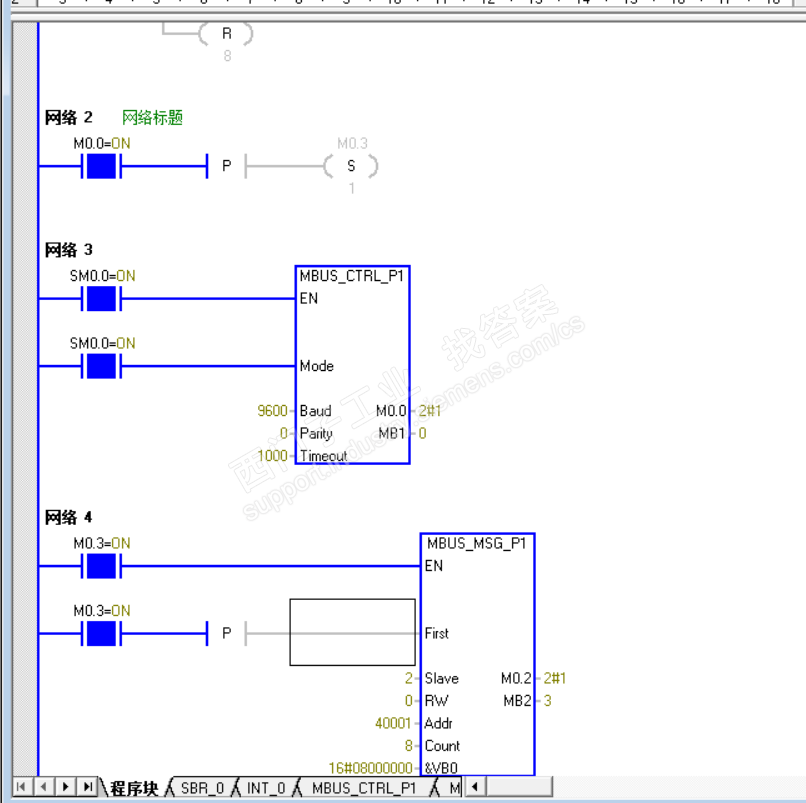Select the R reset coil at top

click(x=226, y=34)
